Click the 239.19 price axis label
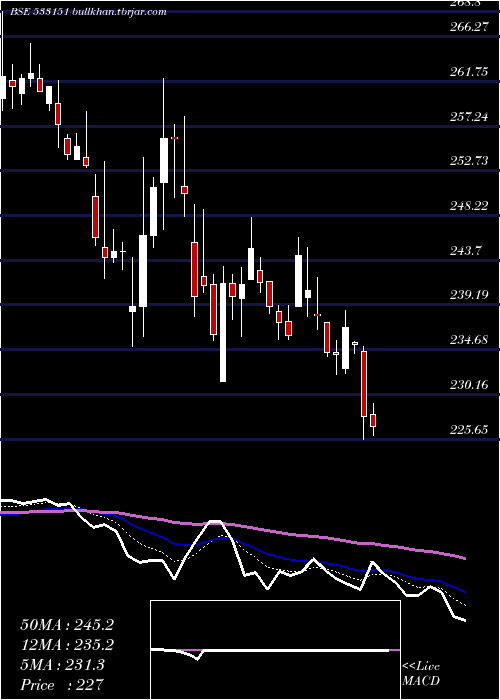The height and width of the screenshot is (700, 500). (x=469, y=295)
